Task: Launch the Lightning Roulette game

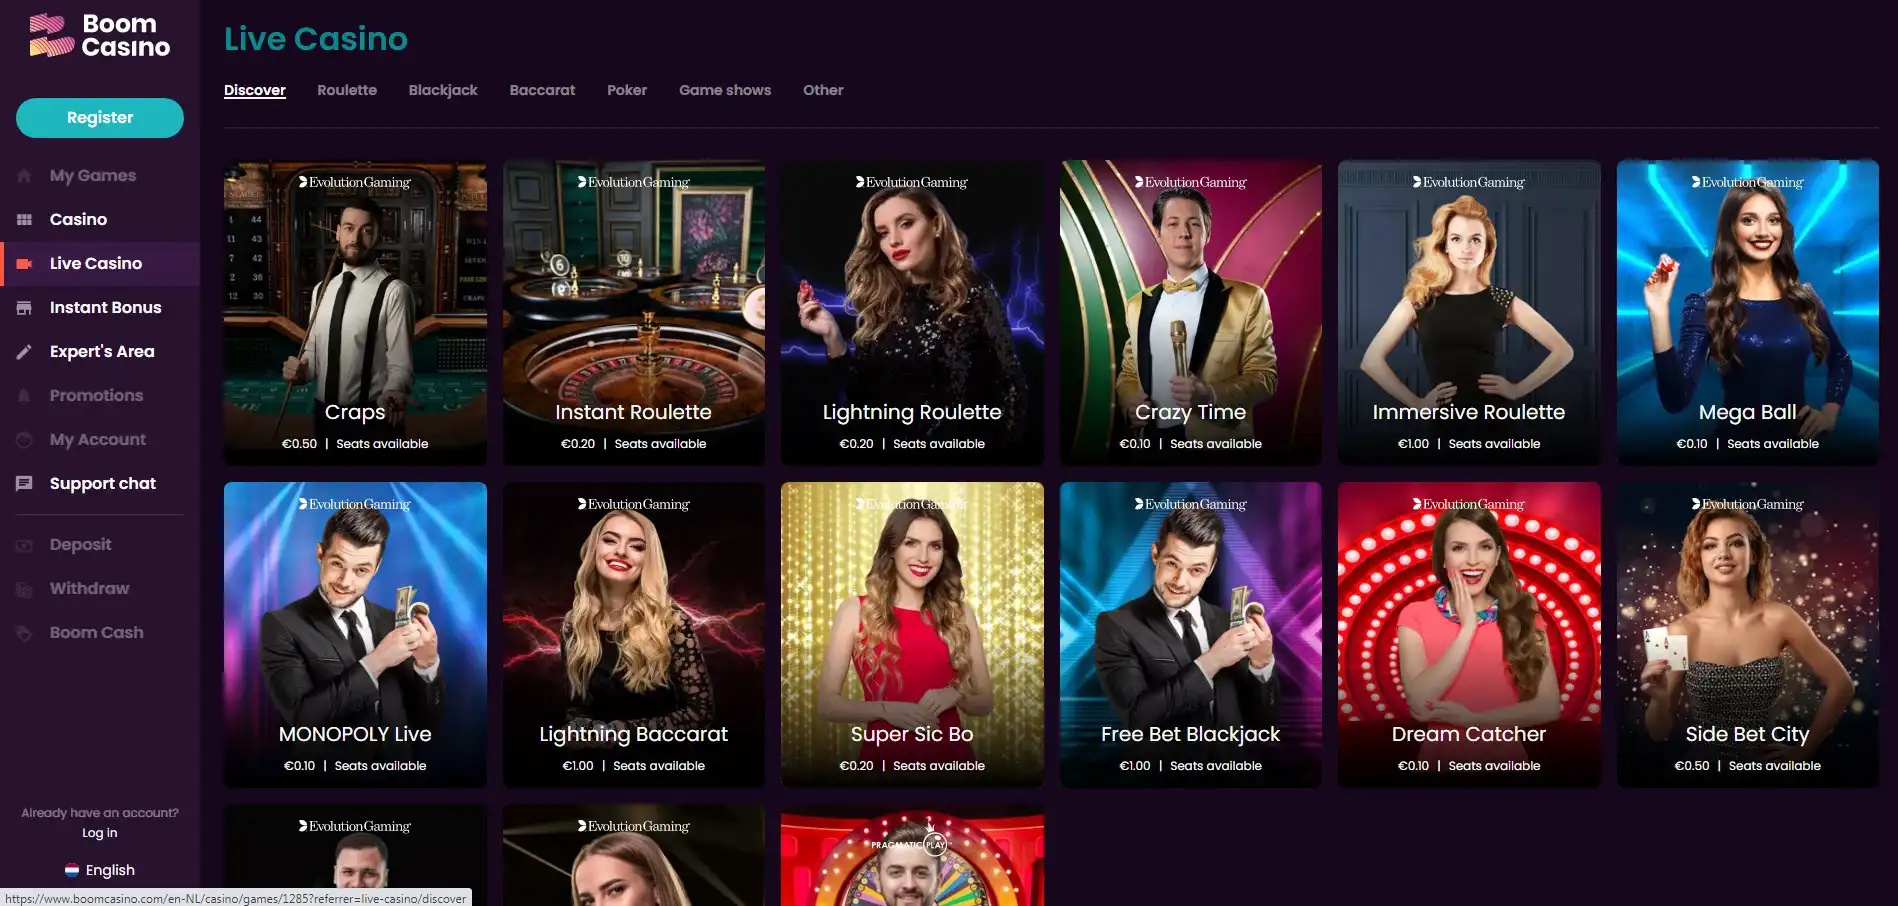Action: 912,312
